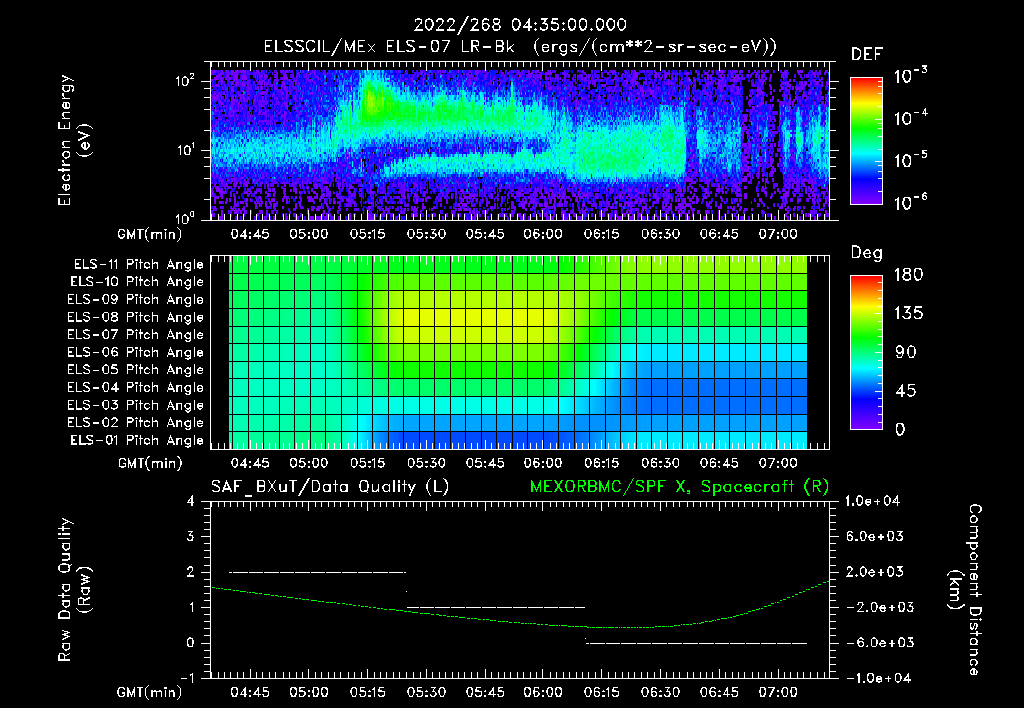Click '07:00' tick under pitch angle panel
Screen dimensions: 1024x708
click(x=778, y=463)
